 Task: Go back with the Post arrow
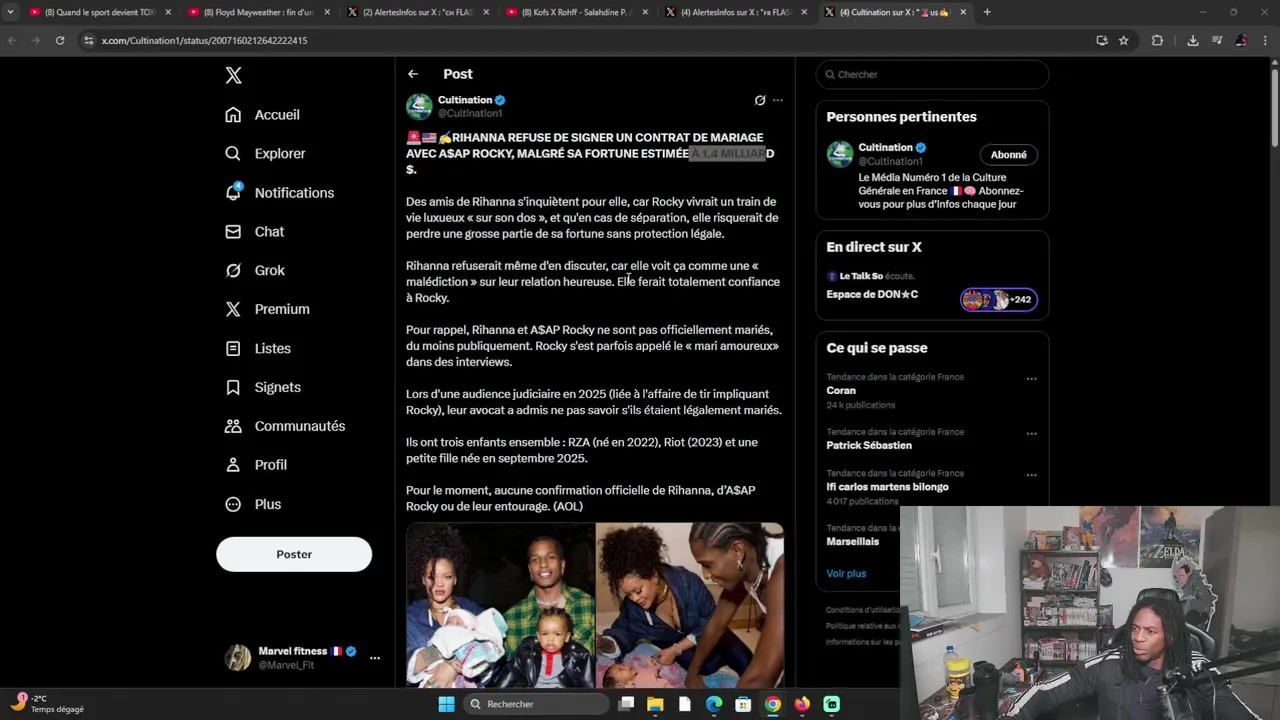(x=413, y=74)
